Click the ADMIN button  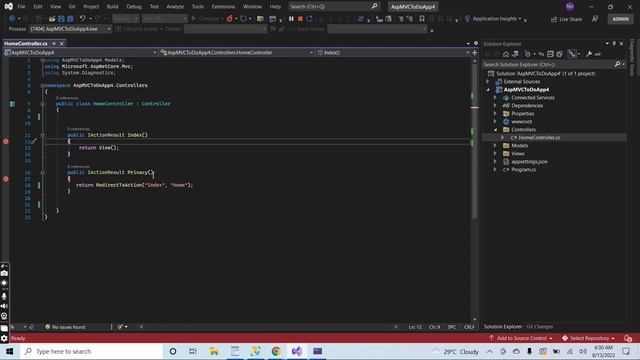(x=620, y=19)
